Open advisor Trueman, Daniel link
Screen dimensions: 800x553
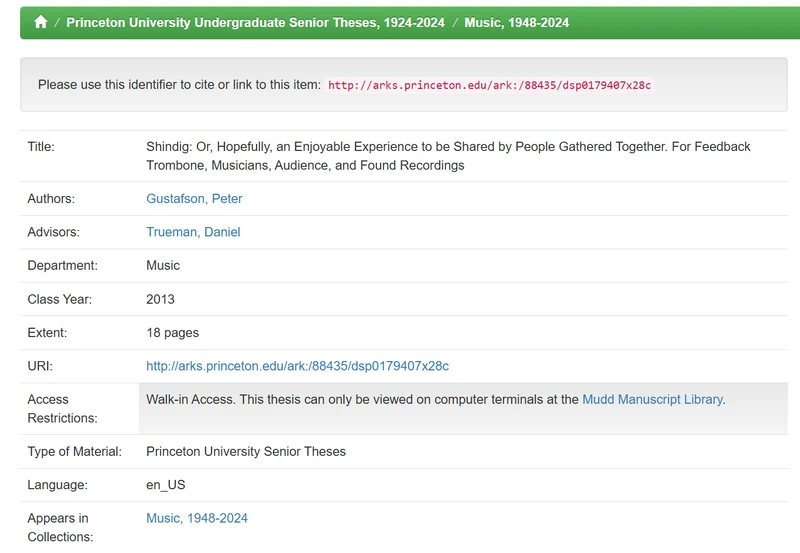tap(193, 232)
